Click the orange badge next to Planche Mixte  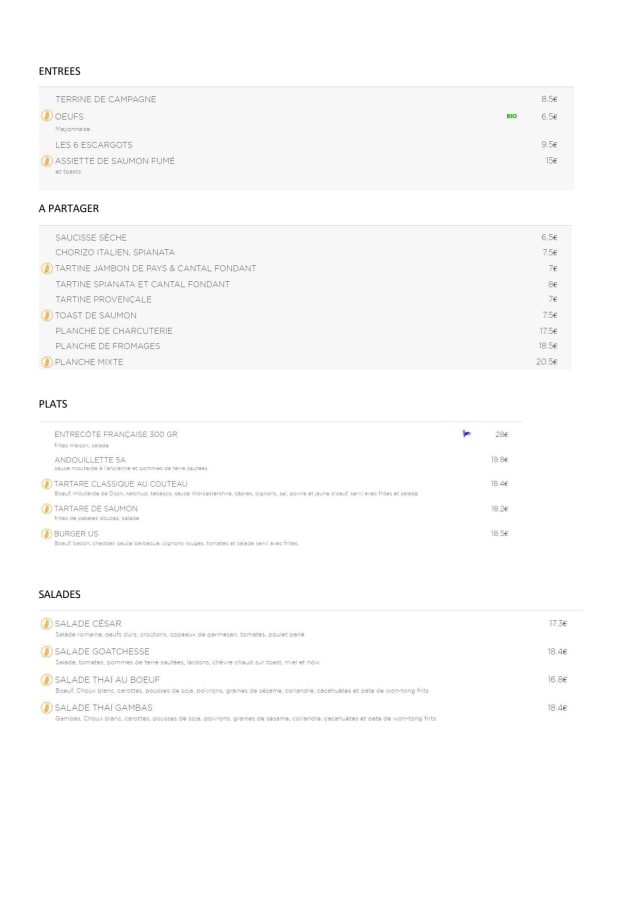46,362
